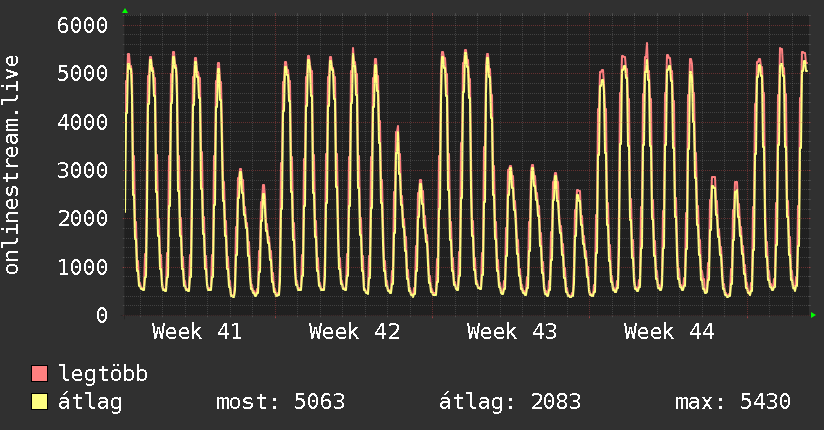Select the legtöbb legend label
The width and height of the screenshot is (824, 430).
103,374
